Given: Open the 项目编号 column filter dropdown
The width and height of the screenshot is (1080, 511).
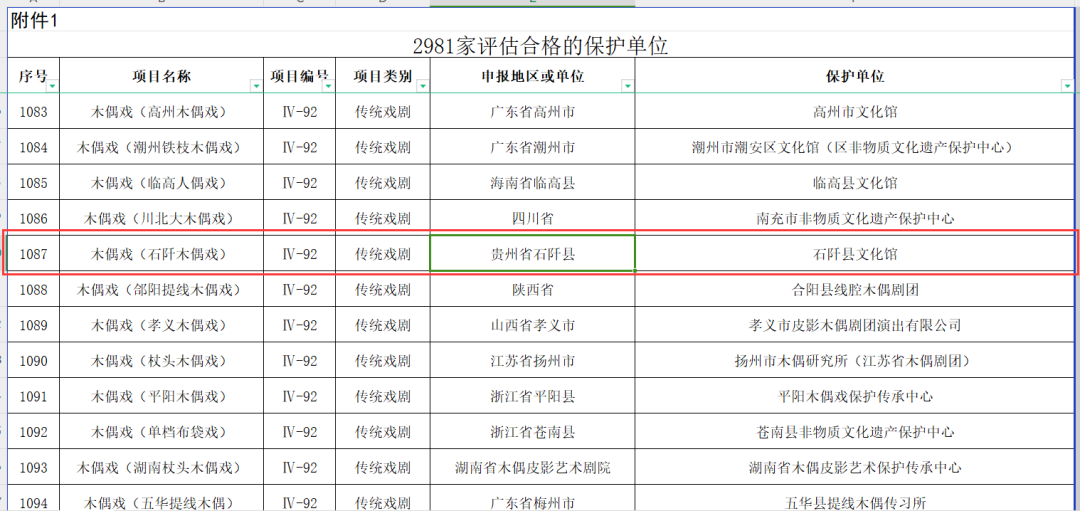Looking at the screenshot, I should (328, 87).
